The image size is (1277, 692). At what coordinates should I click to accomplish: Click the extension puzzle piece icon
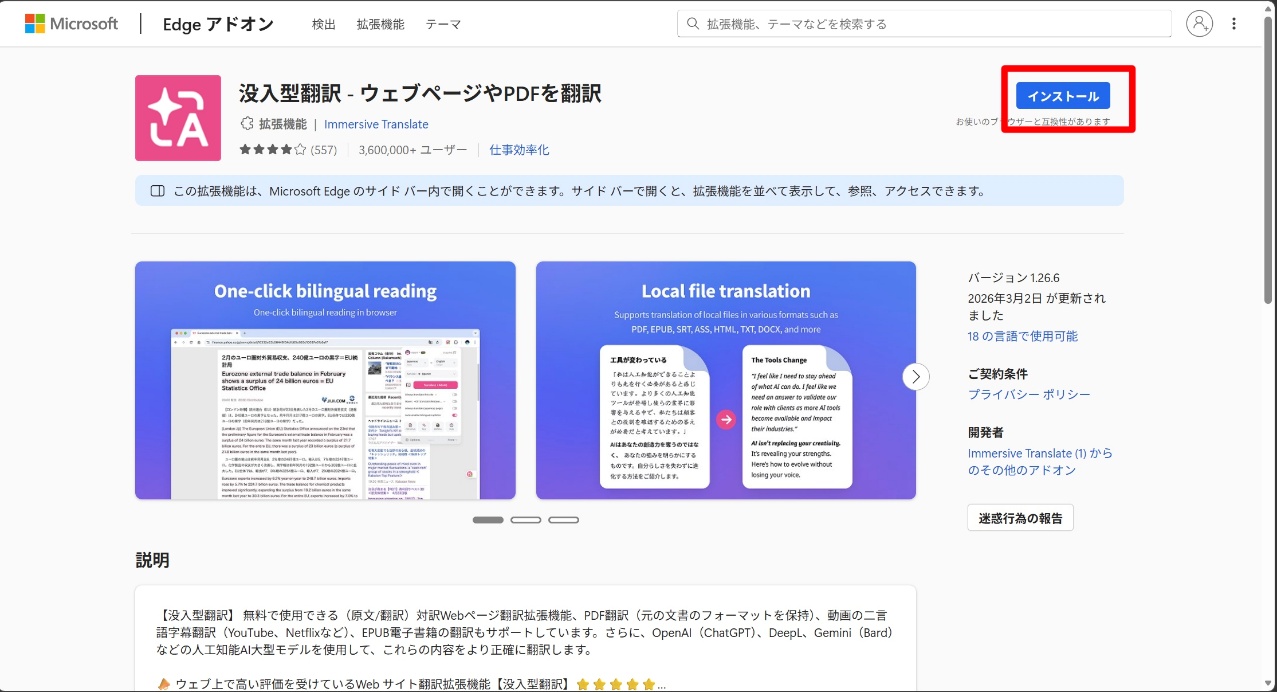tap(247, 124)
